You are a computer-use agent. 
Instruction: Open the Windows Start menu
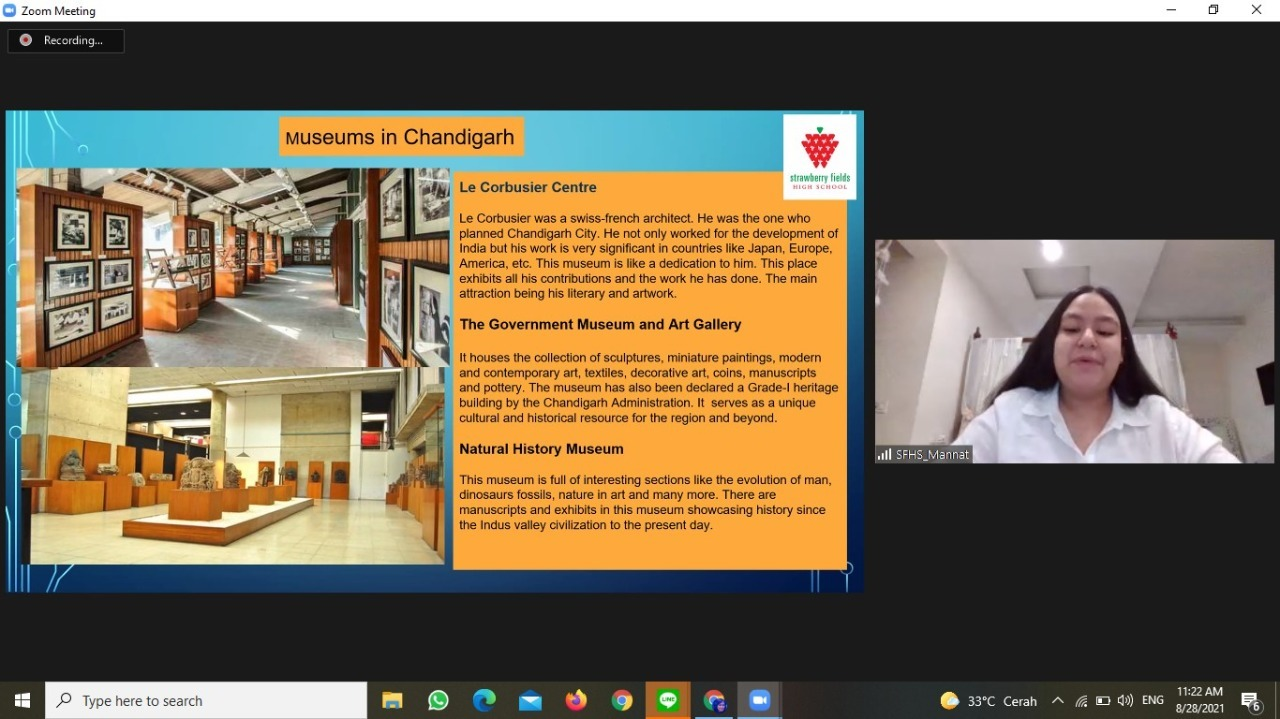22,701
